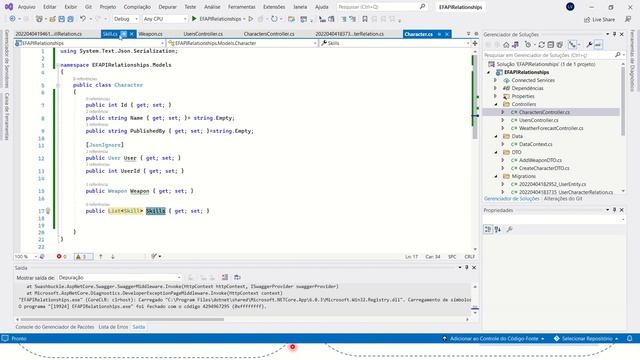The height and width of the screenshot is (360, 640).
Task: Open EFAPIRelationships.Models.Character navigation dropdown
Action: (242, 43)
